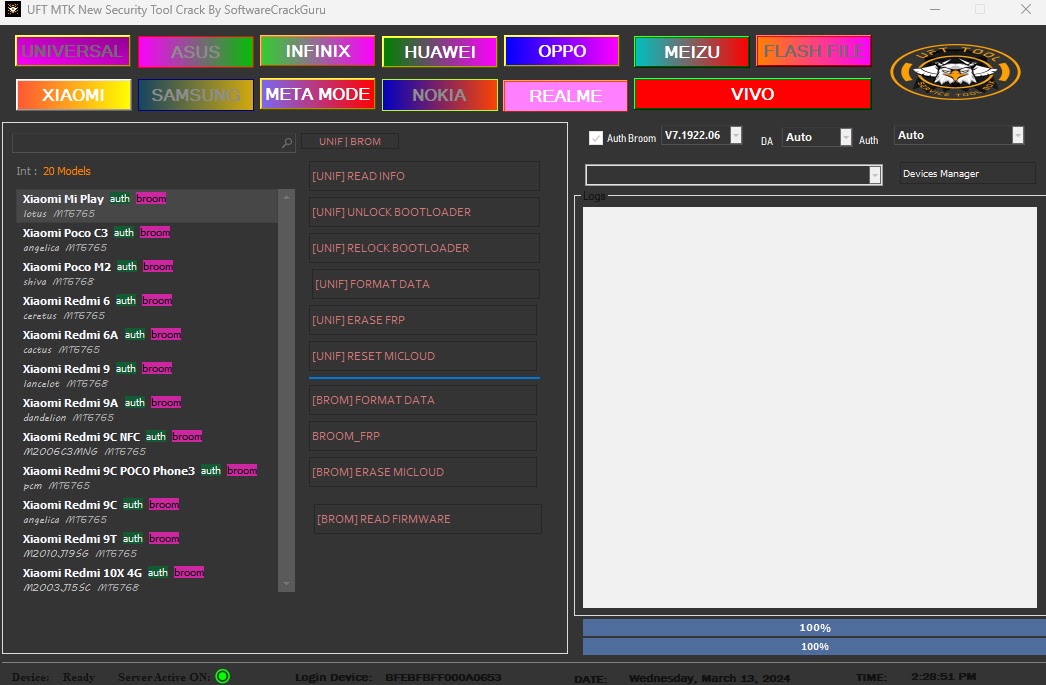Click the date Wednesday, March 13, 2024
This screenshot has height=685, width=1046.
click(709, 678)
